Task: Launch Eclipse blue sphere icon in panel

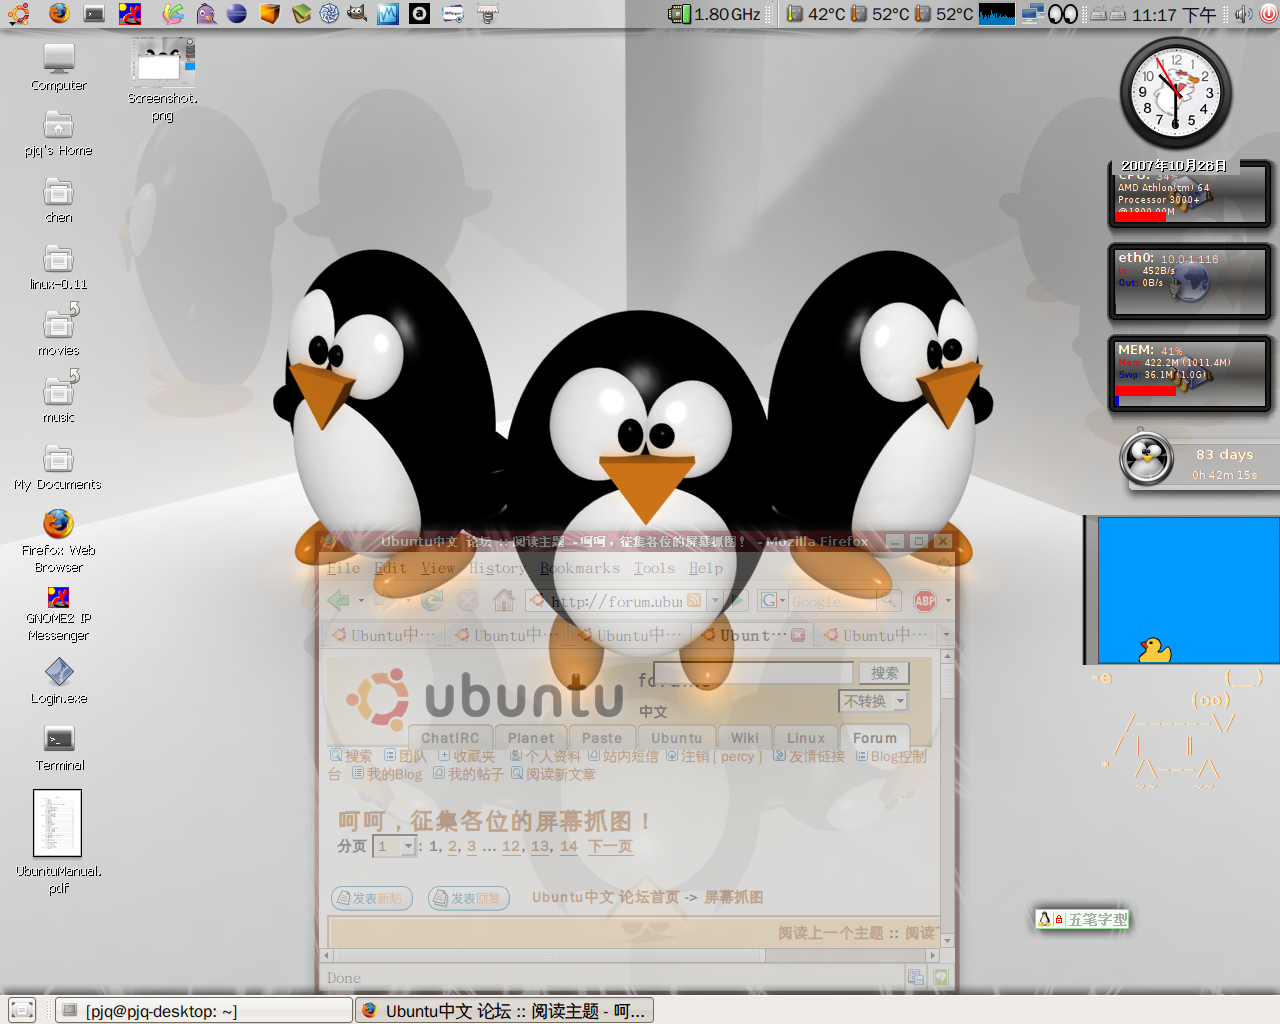Action: tap(237, 13)
